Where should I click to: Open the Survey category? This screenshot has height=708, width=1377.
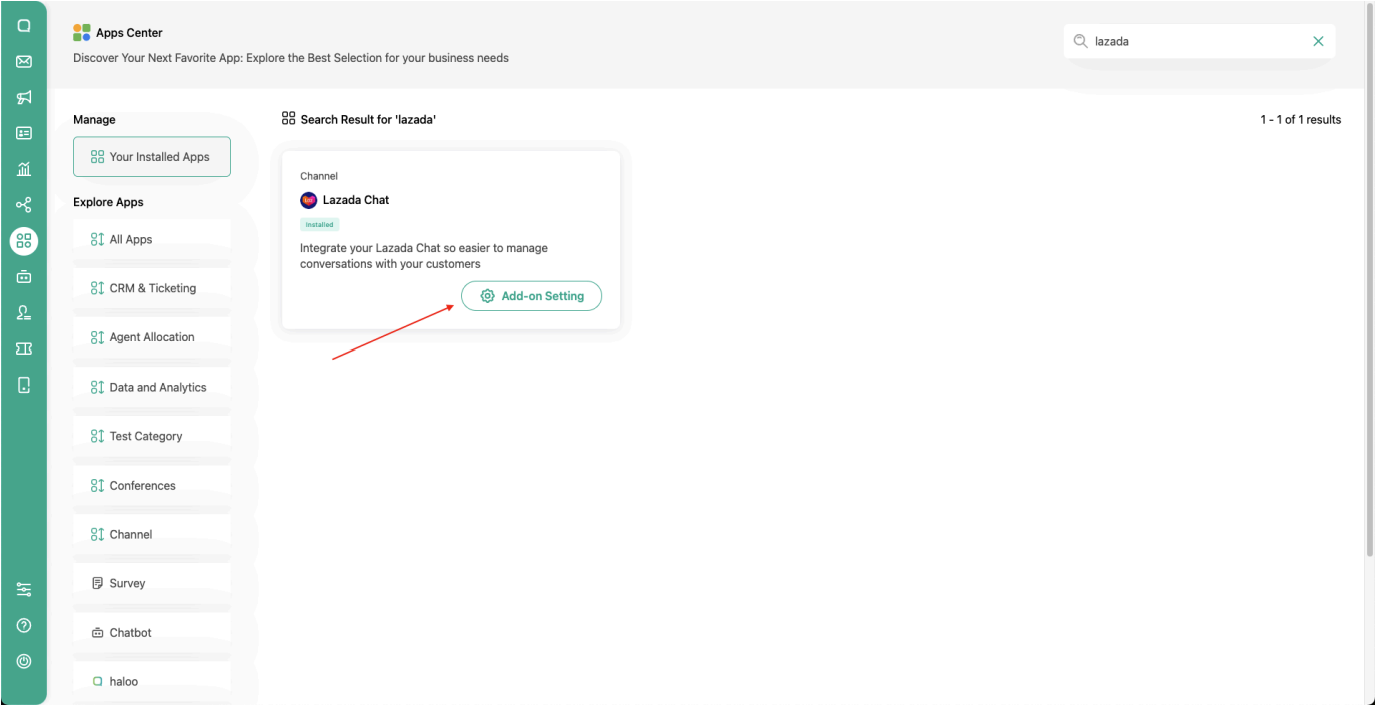click(x=152, y=584)
